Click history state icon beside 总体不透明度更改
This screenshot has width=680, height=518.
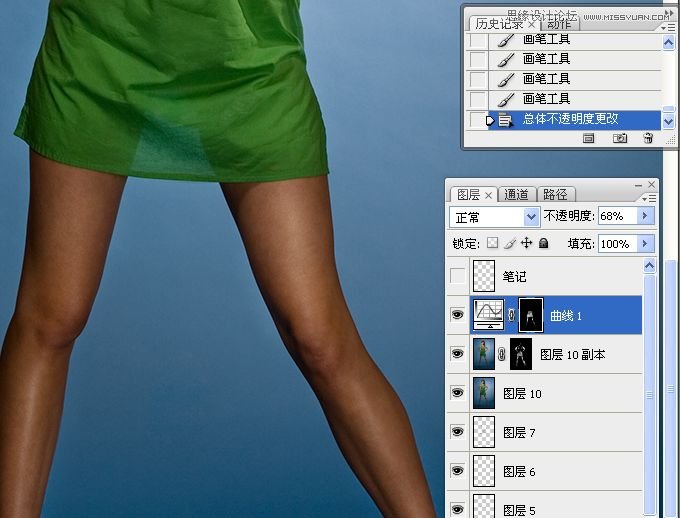click(x=504, y=119)
